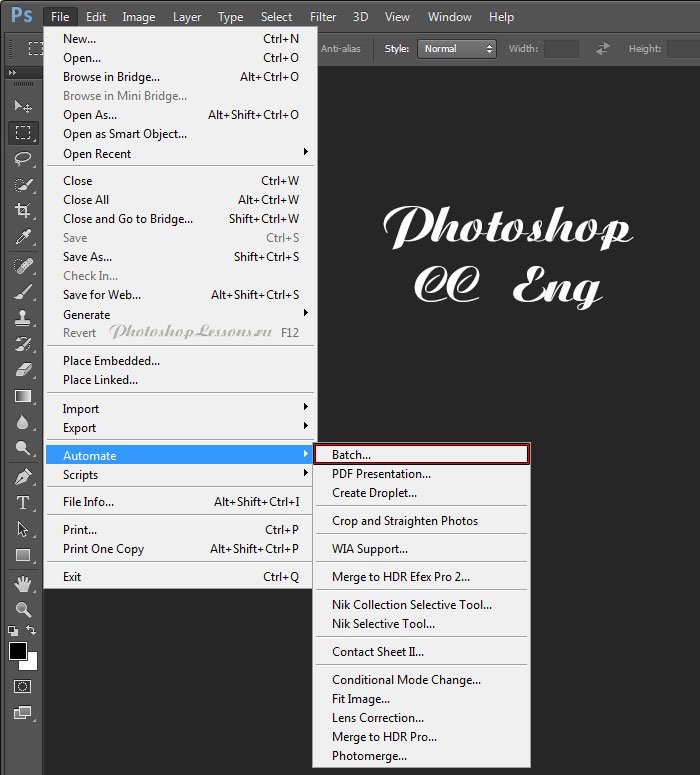This screenshot has width=700, height=775.
Task: Open the Style dropdown set to Normal
Action: [x=457, y=48]
